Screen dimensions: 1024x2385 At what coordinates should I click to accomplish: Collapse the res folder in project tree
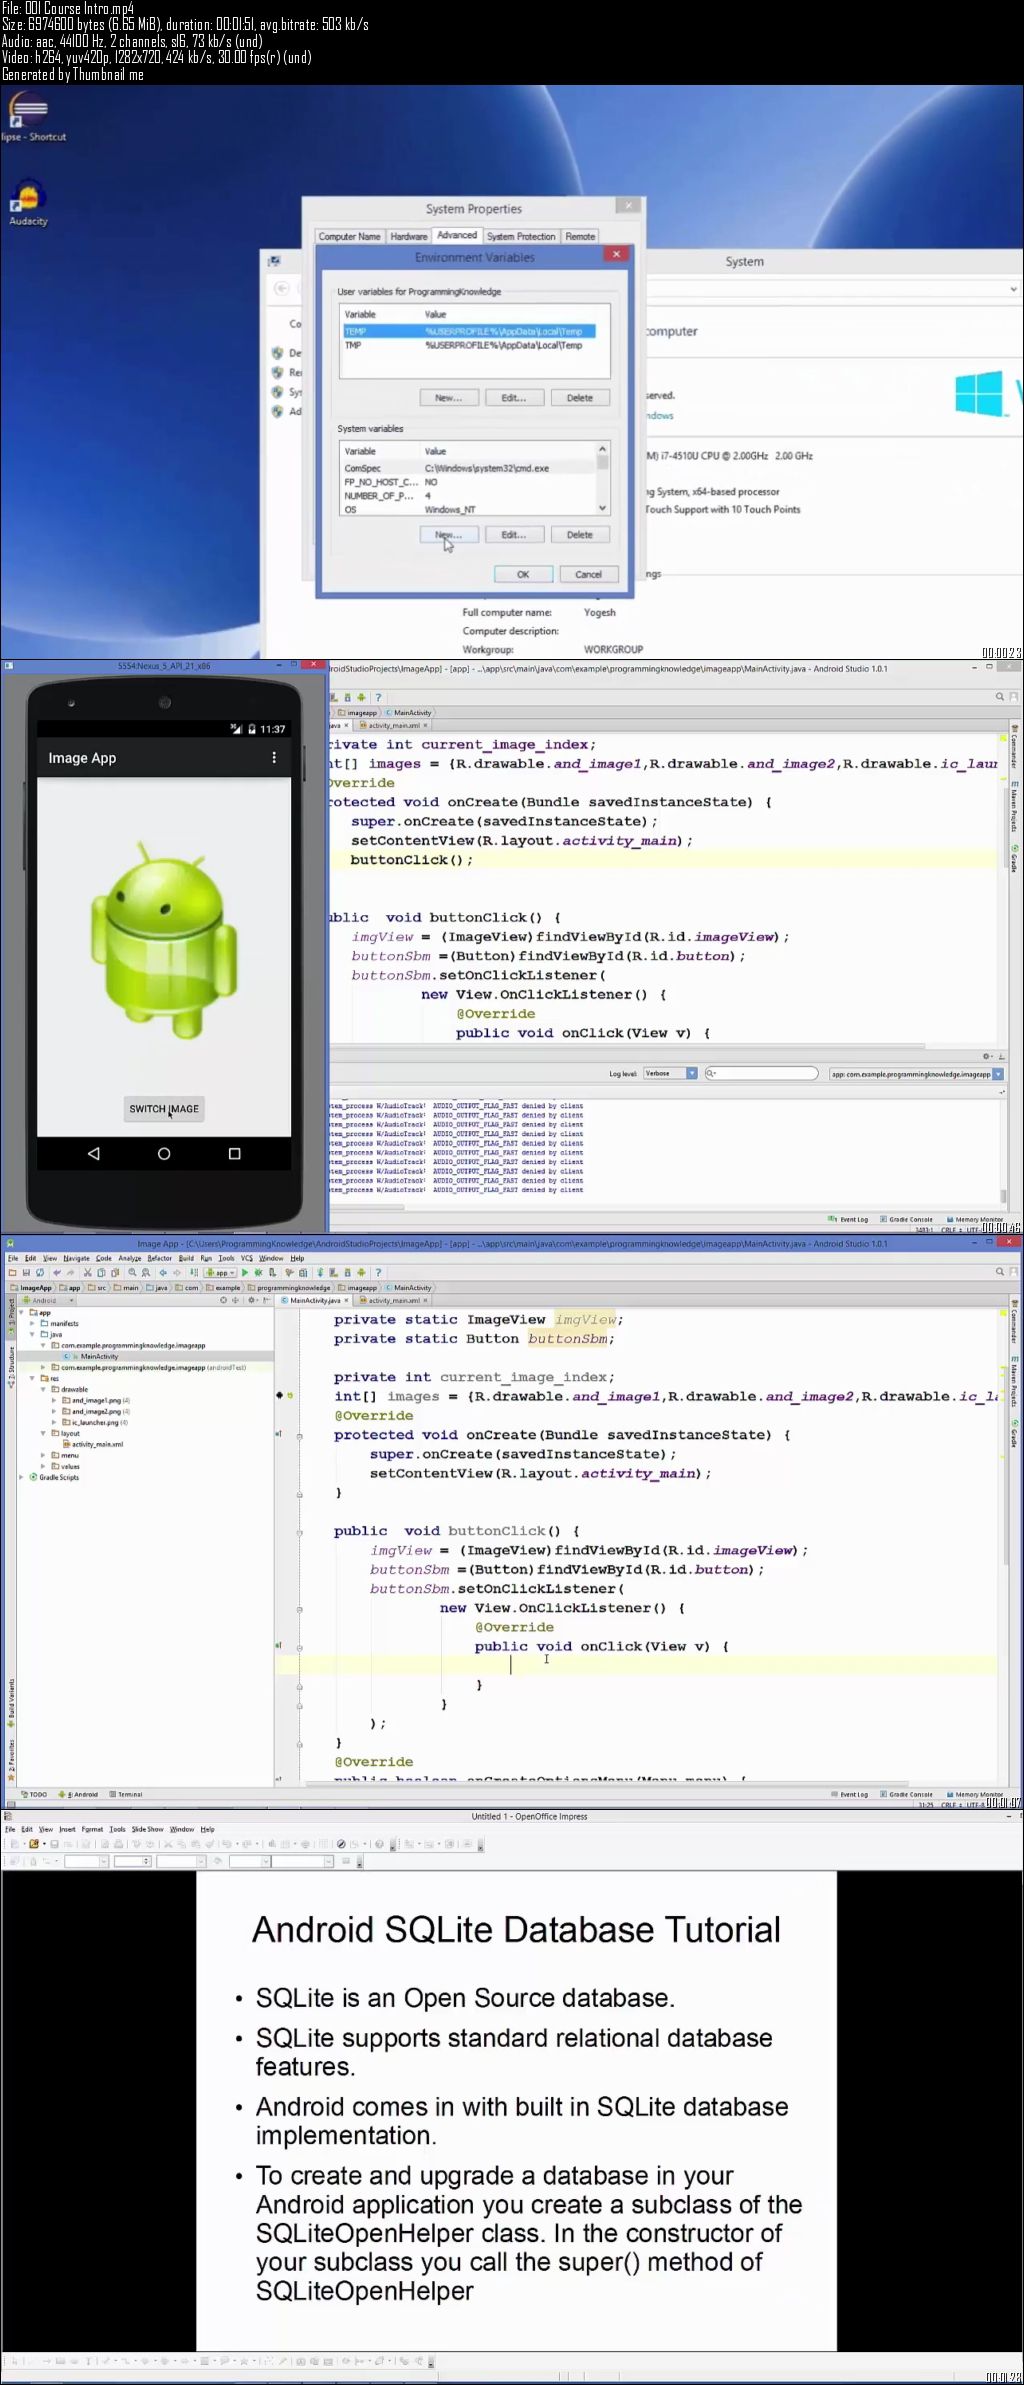click(33, 1378)
